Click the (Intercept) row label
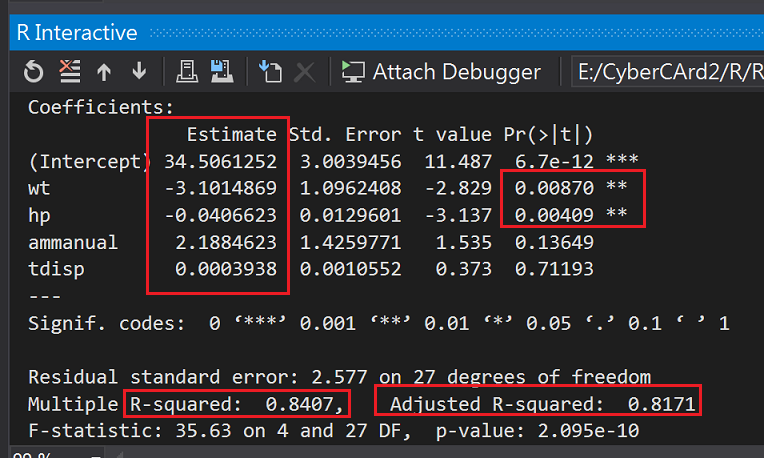Image resolution: width=764 pixels, height=458 pixels. point(90,162)
